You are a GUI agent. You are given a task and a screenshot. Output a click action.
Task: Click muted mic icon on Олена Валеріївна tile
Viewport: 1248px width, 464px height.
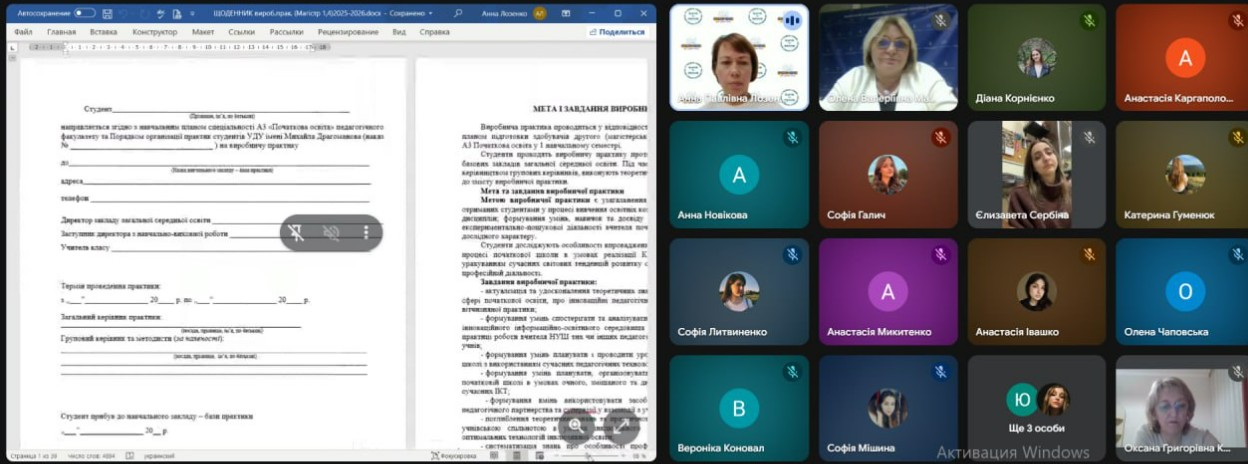[940, 20]
